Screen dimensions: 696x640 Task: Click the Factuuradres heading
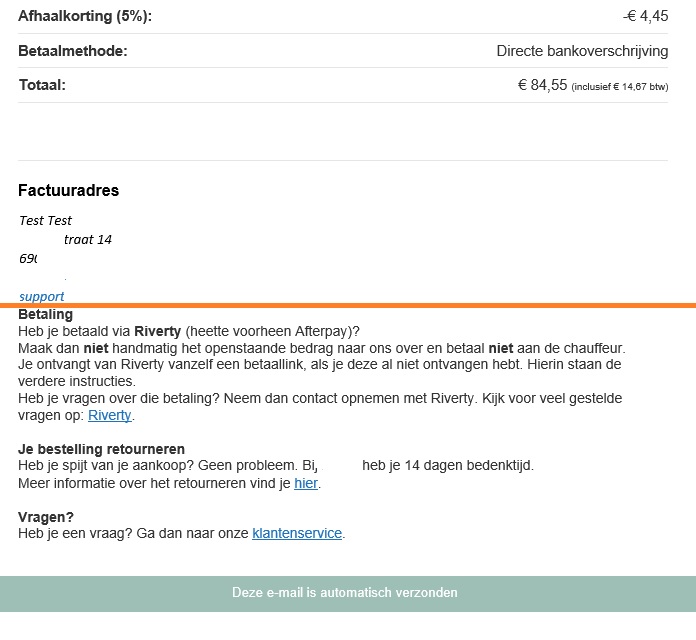(x=69, y=190)
